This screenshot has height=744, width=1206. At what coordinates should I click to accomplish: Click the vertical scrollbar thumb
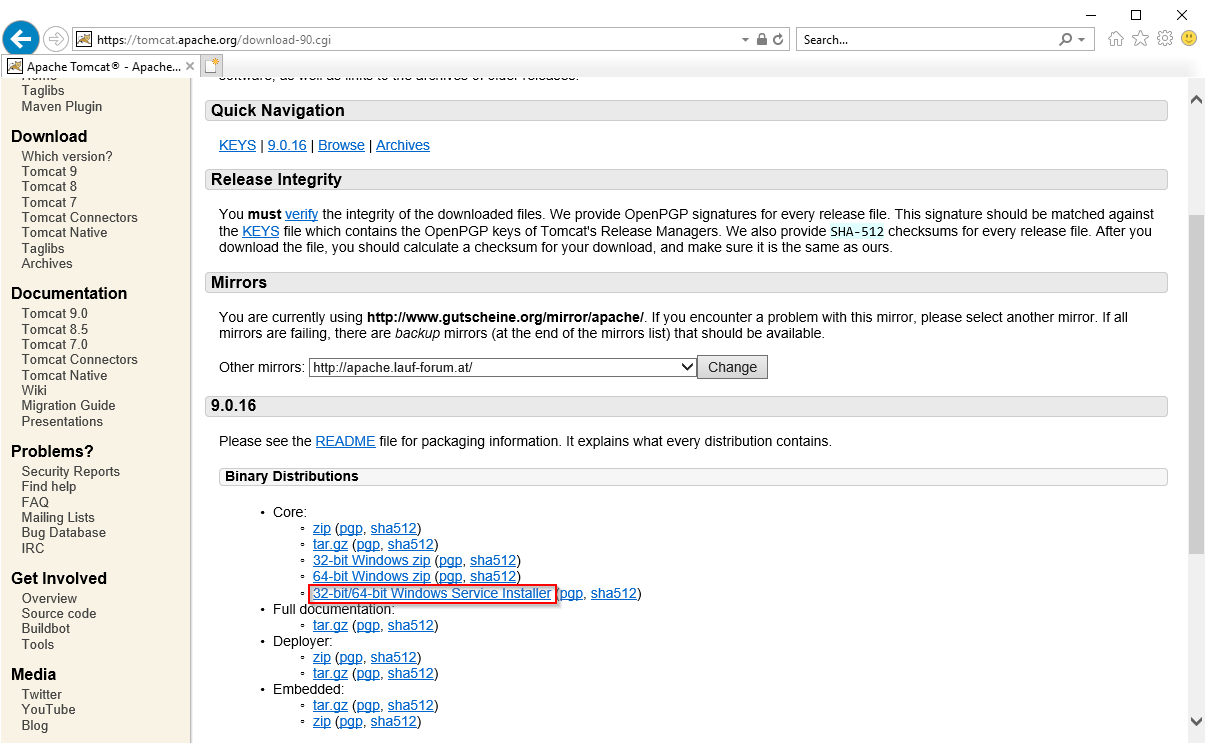(1196, 383)
